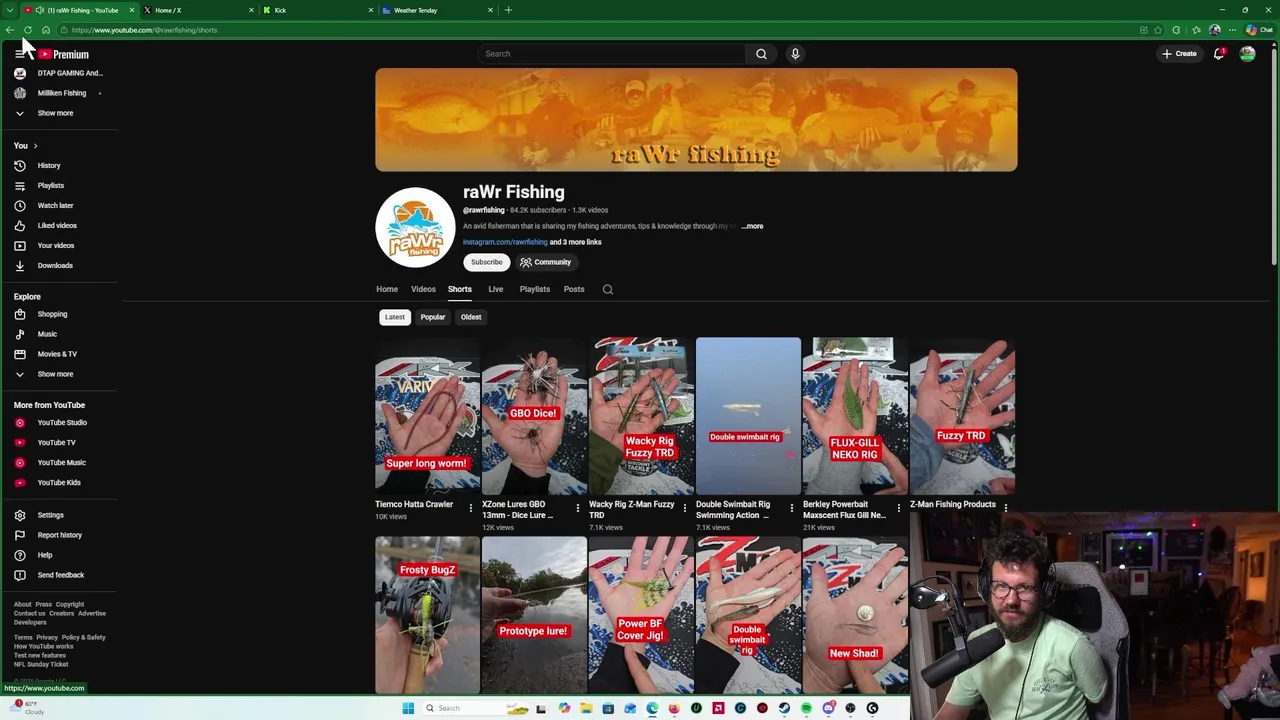The height and width of the screenshot is (720, 1280).
Task: Open the browser favorites icon
Action: (x=1196, y=30)
